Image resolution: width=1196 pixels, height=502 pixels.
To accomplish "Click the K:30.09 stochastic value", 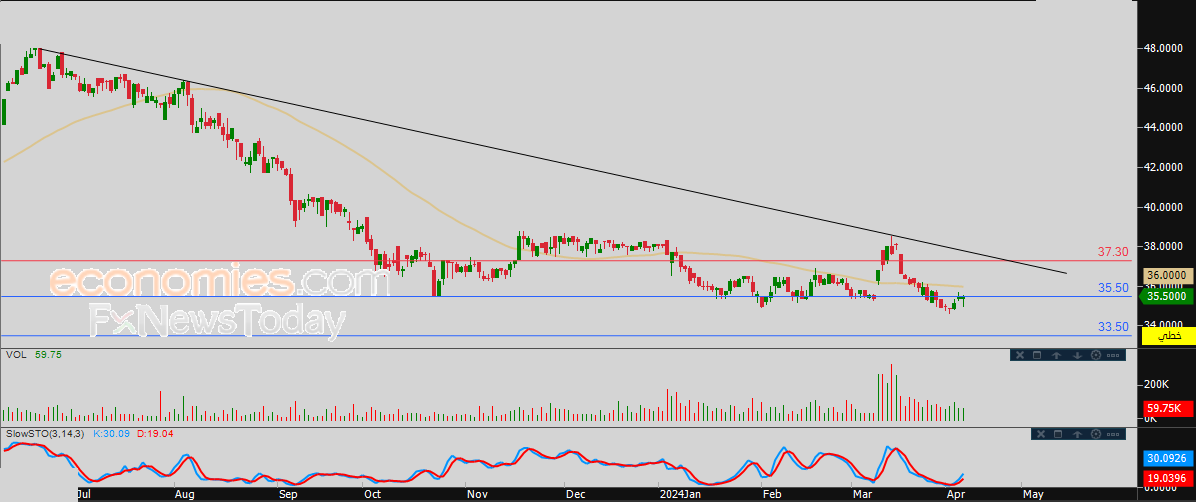I will [109, 433].
